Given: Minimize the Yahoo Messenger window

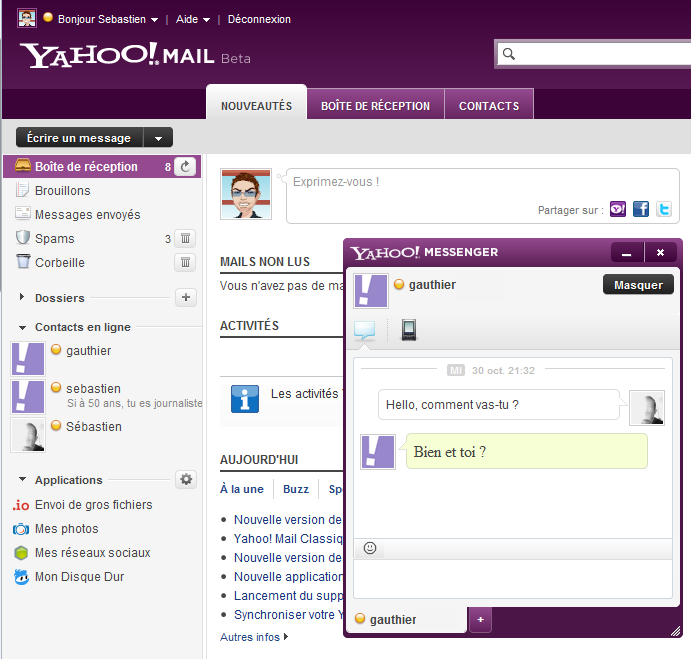Looking at the screenshot, I should (x=627, y=253).
